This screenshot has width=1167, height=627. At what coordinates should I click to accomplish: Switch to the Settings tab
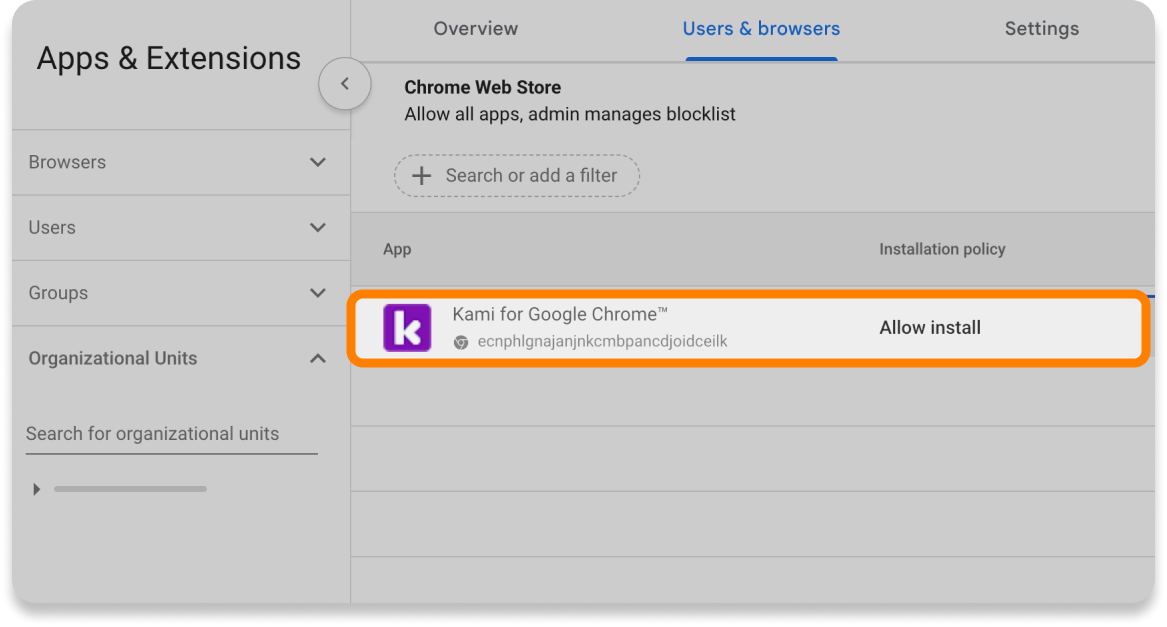pyautogui.click(x=1042, y=29)
